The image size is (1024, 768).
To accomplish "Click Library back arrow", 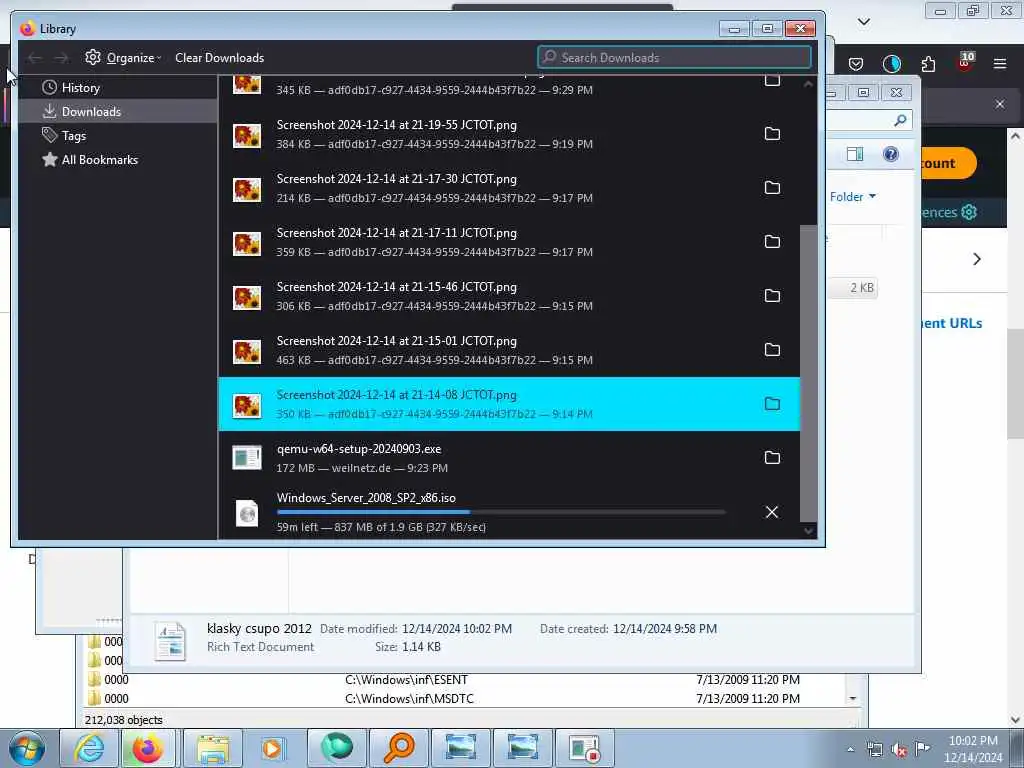I will [35, 58].
